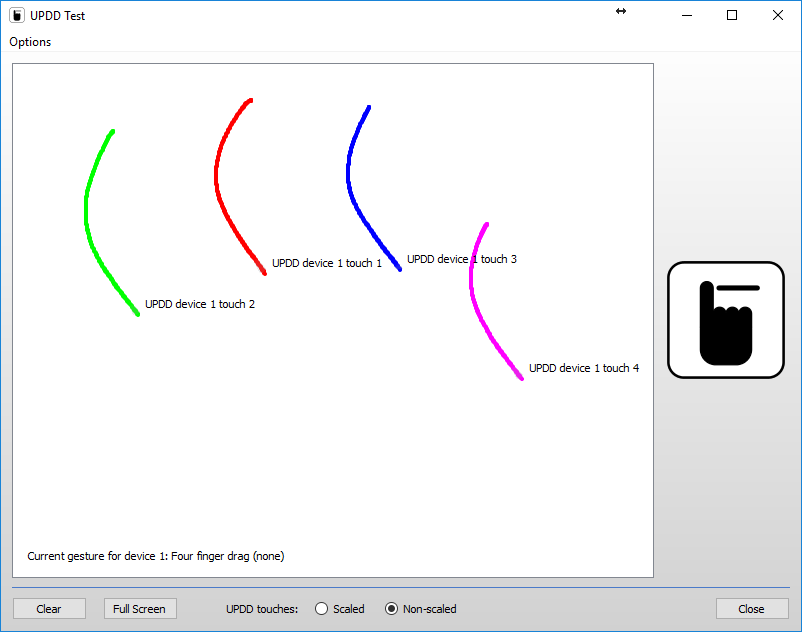Click the finger drag gesture icon
The image size is (802, 632).
(x=726, y=320)
